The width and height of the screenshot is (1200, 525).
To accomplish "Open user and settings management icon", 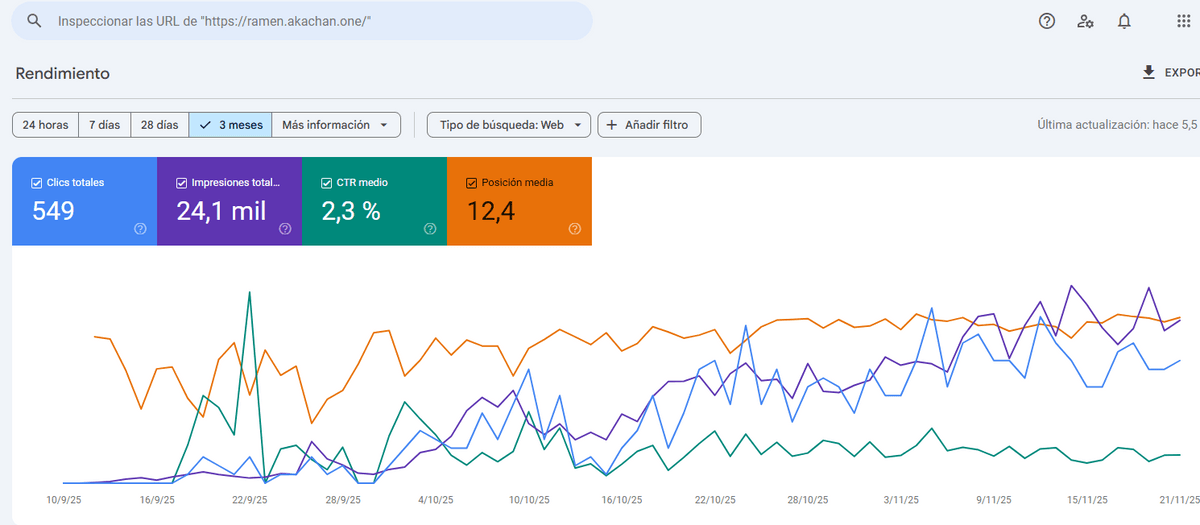I will pyautogui.click(x=1085, y=21).
